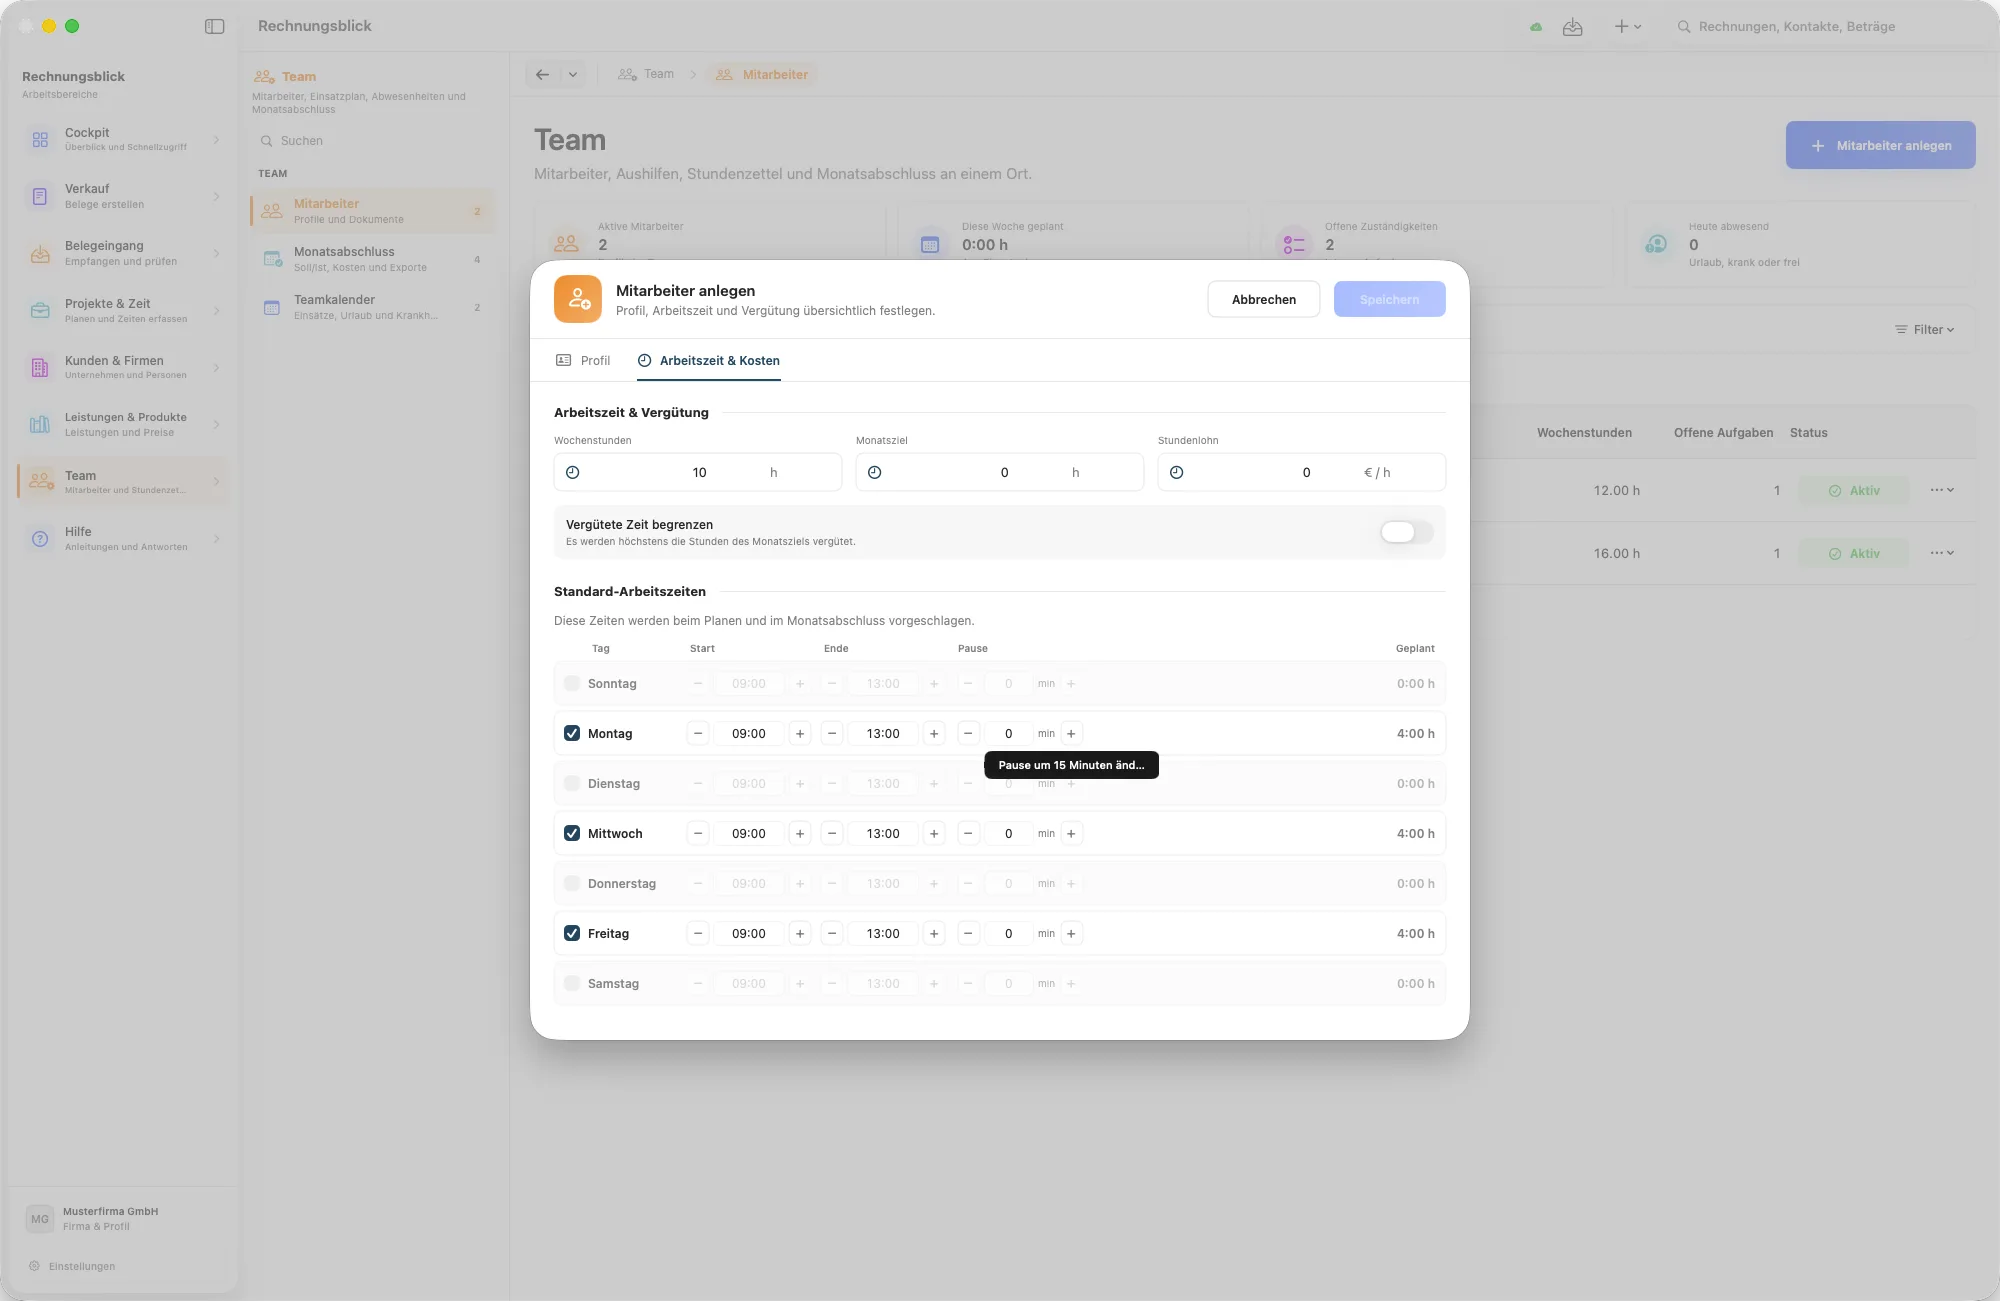Click the Stundenlohn input field
The height and width of the screenshot is (1301, 2000).
pos(1301,472)
